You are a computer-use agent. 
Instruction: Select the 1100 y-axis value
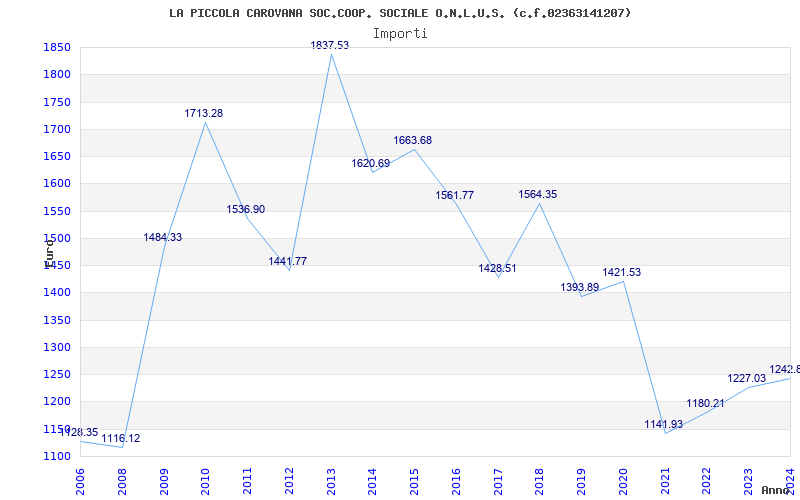coord(57,456)
